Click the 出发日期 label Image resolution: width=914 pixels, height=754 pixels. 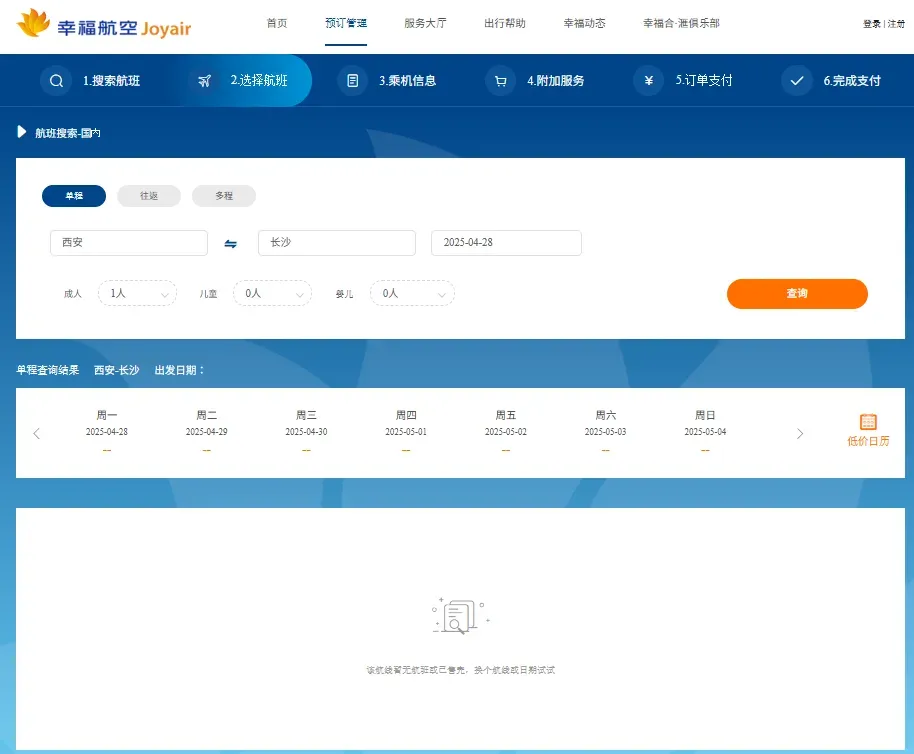179,370
